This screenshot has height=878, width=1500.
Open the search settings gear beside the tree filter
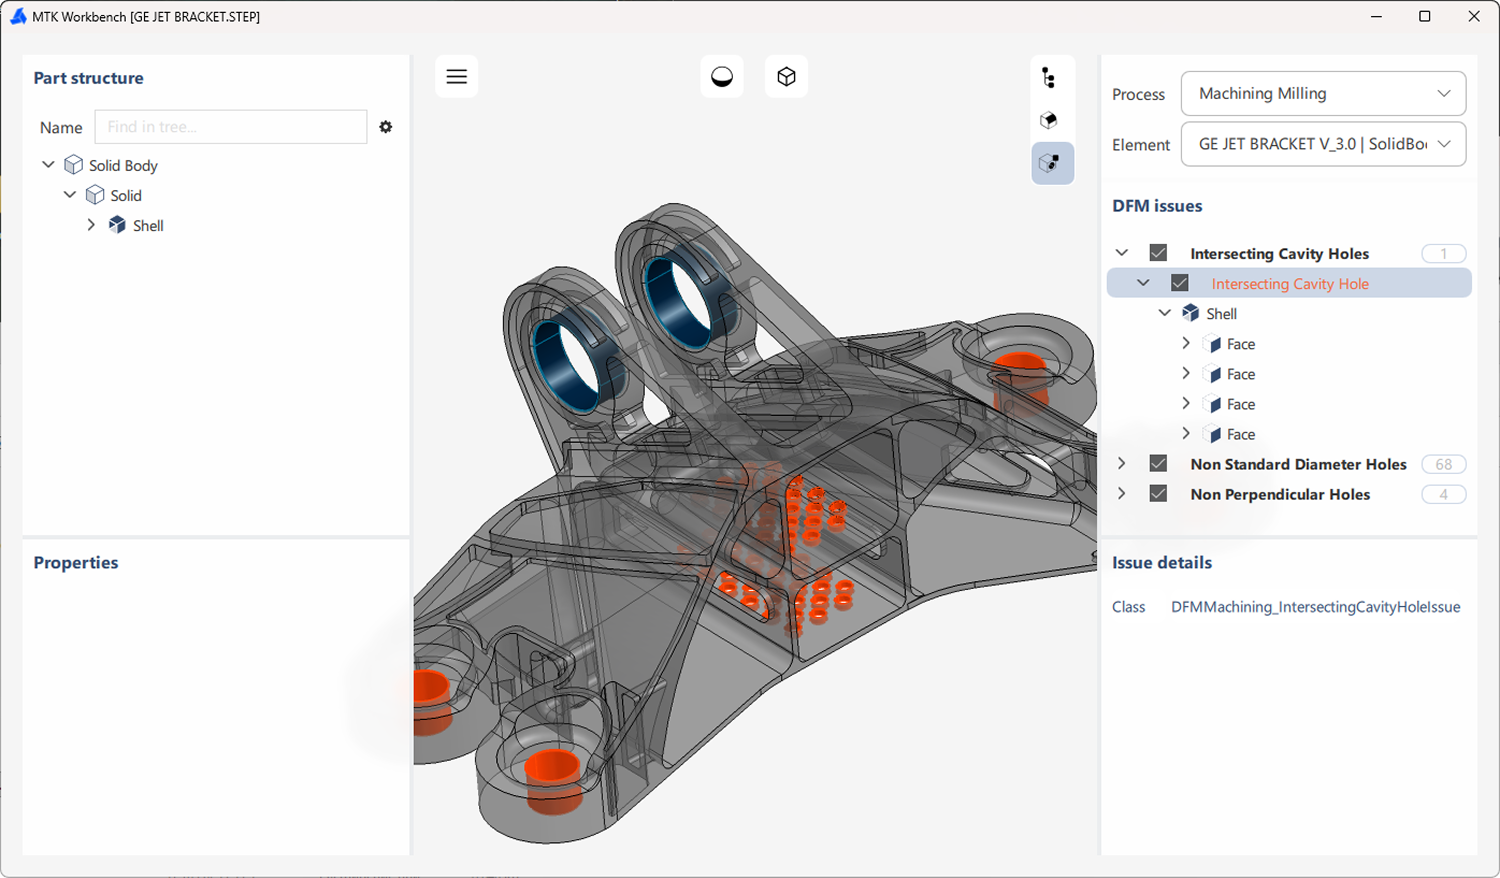(385, 127)
